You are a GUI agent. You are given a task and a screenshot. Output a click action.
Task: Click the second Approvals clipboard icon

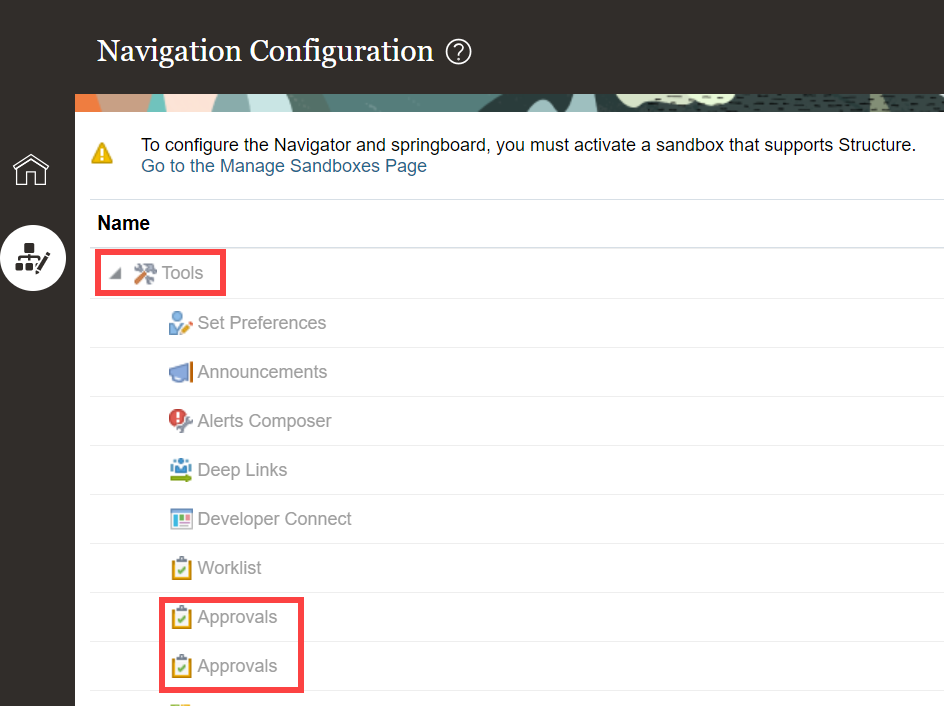click(181, 665)
